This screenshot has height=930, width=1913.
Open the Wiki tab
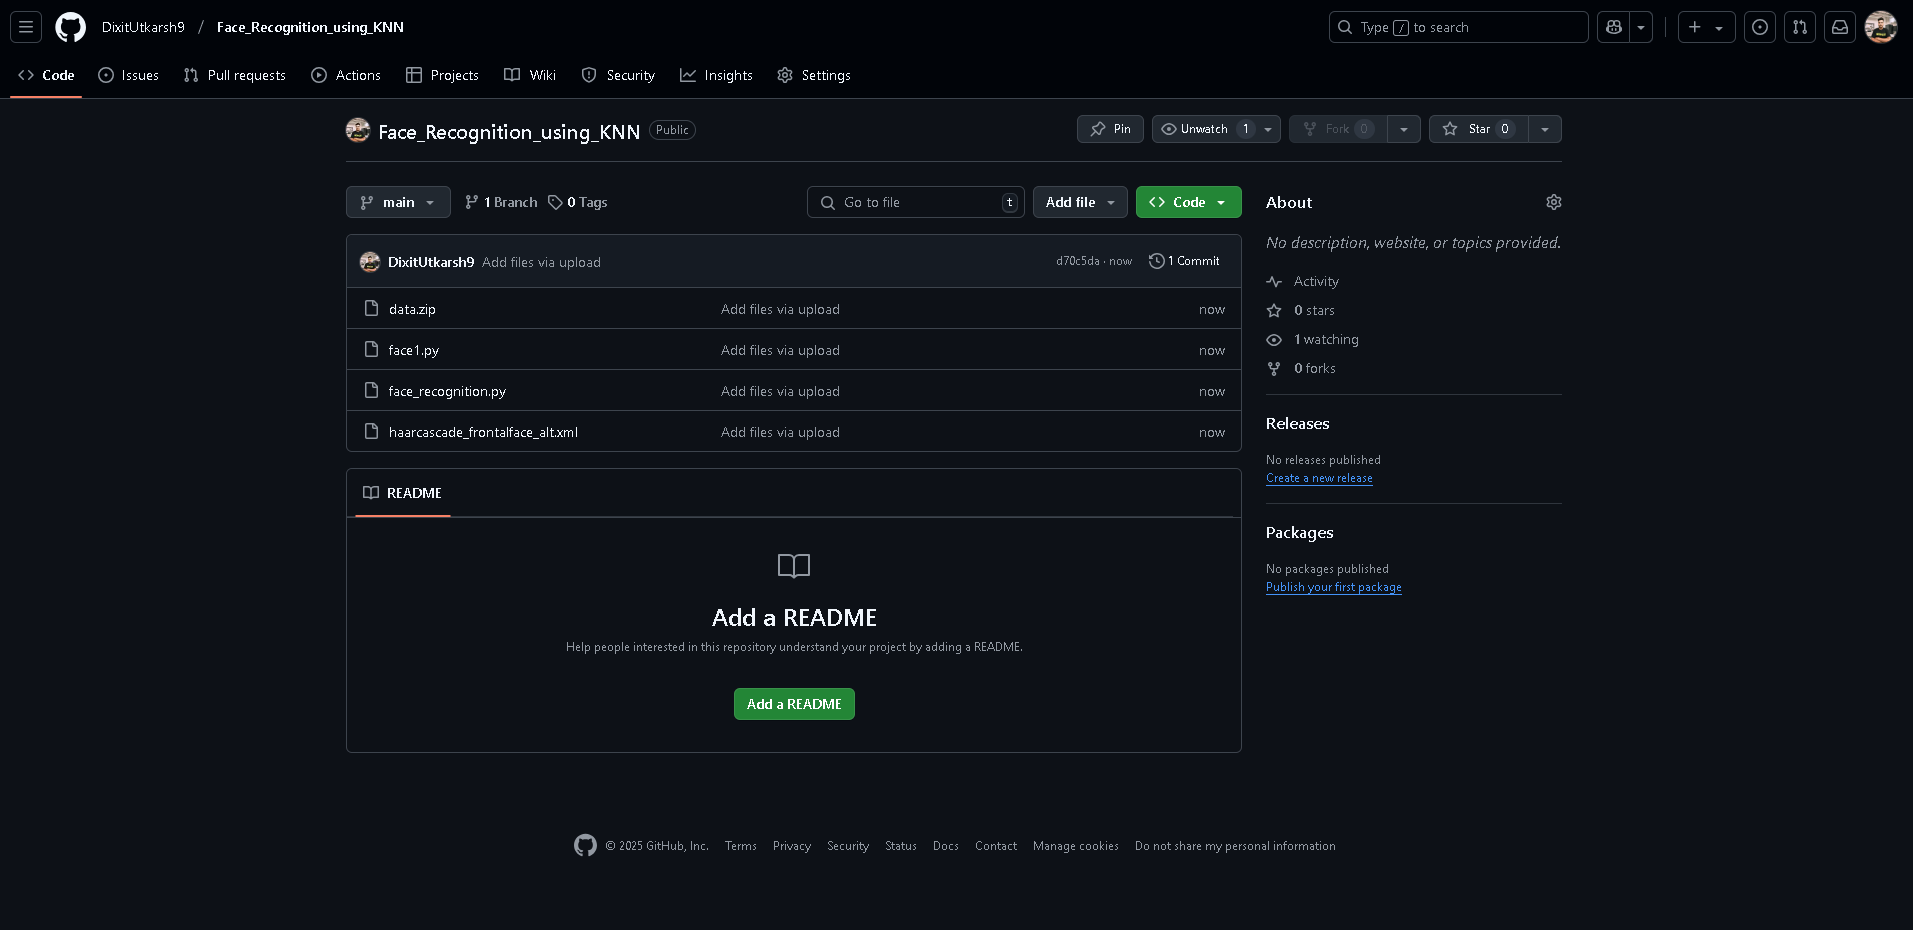coord(530,75)
